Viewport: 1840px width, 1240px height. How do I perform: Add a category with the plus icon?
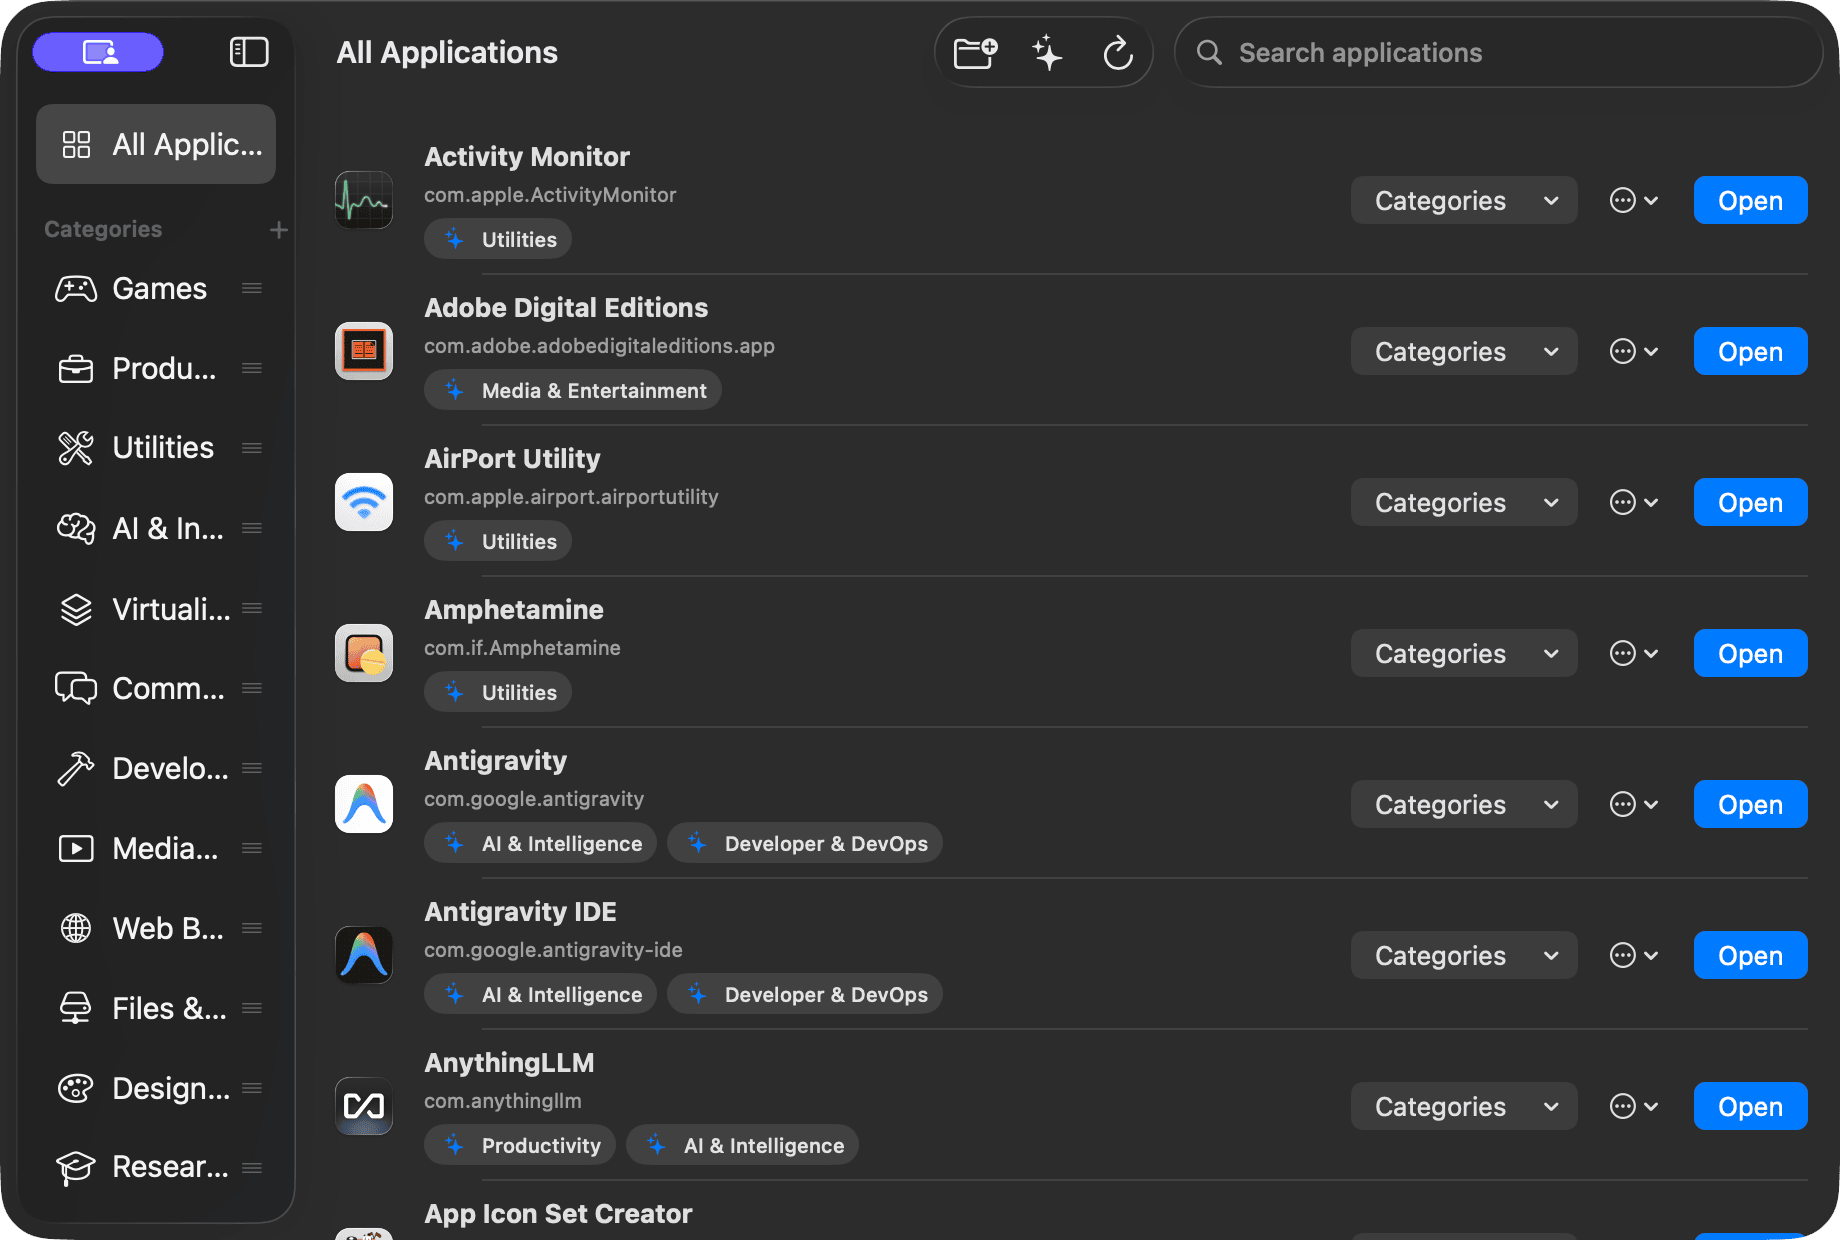[278, 230]
